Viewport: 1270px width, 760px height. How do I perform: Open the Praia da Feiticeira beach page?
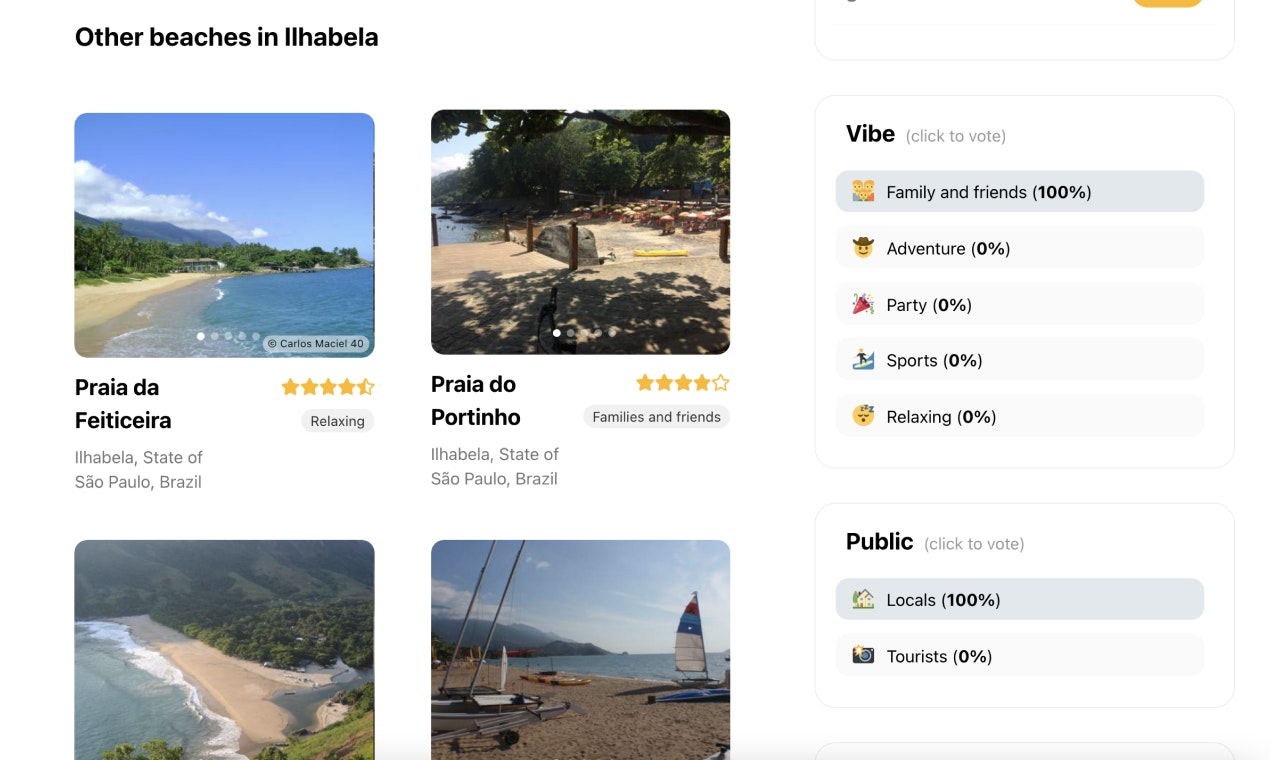pos(122,403)
